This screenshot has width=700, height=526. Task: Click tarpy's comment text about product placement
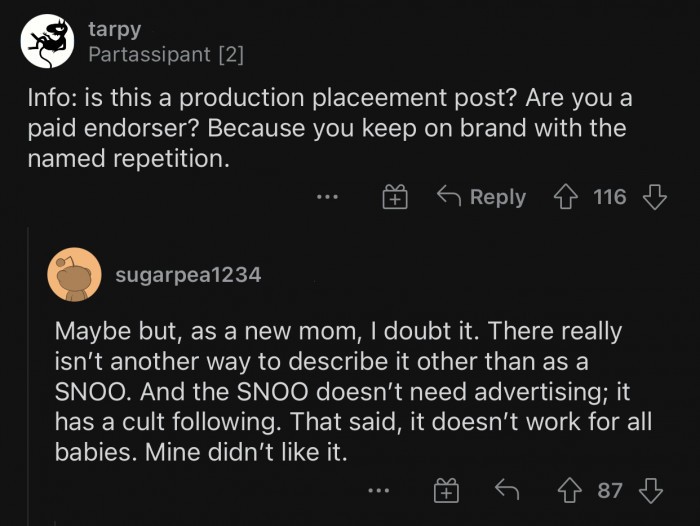(330, 128)
